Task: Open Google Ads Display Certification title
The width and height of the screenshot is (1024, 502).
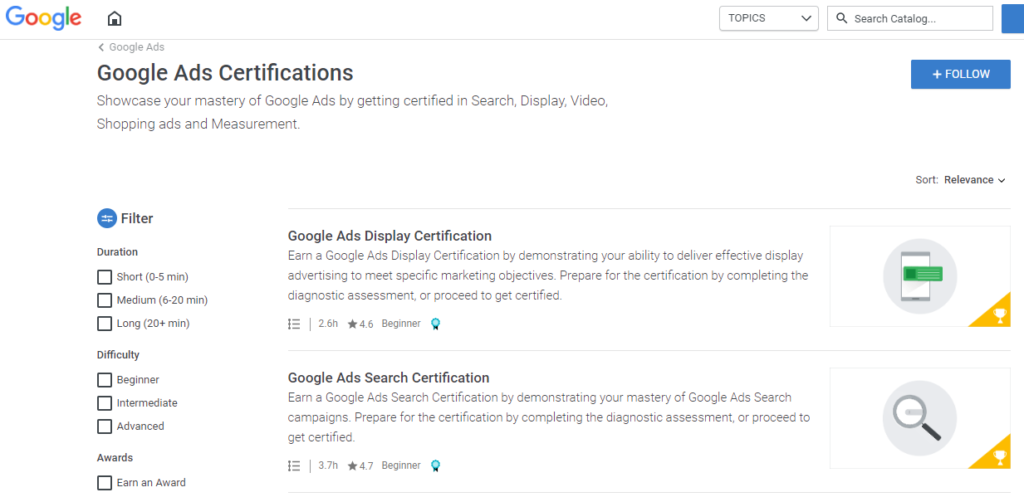Action: pyautogui.click(x=390, y=236)
